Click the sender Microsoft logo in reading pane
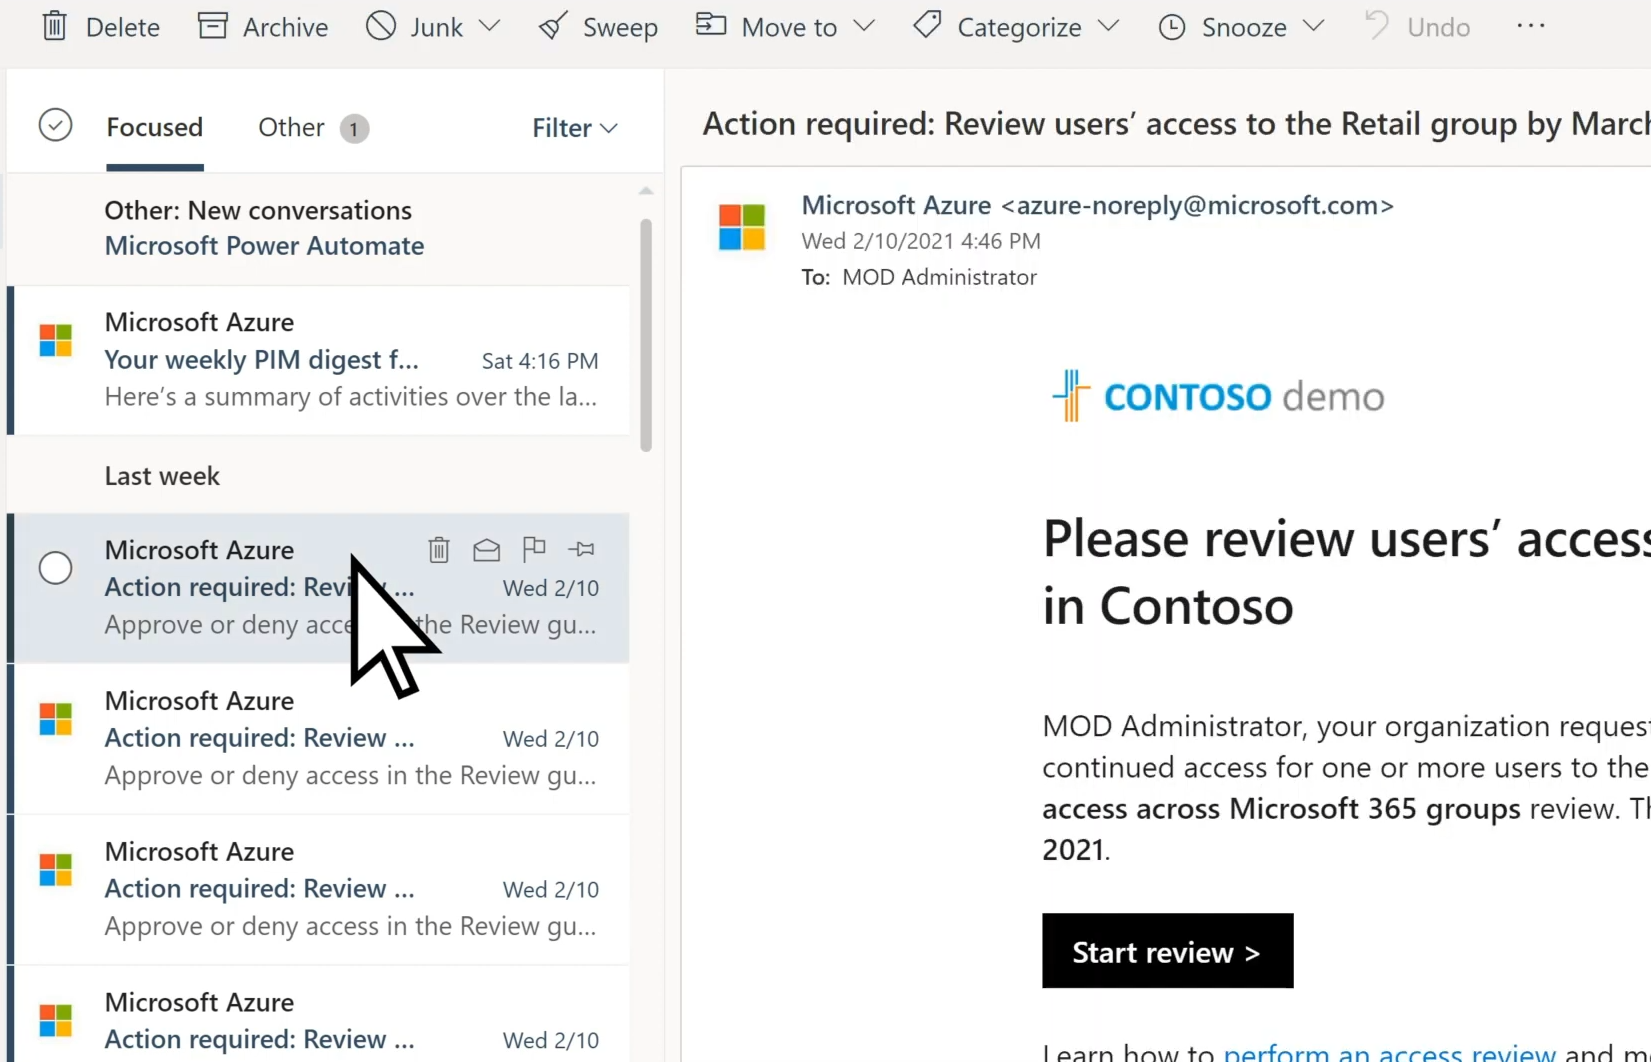The height and width of the screenshot is (1062, 1651). [742, 227]
